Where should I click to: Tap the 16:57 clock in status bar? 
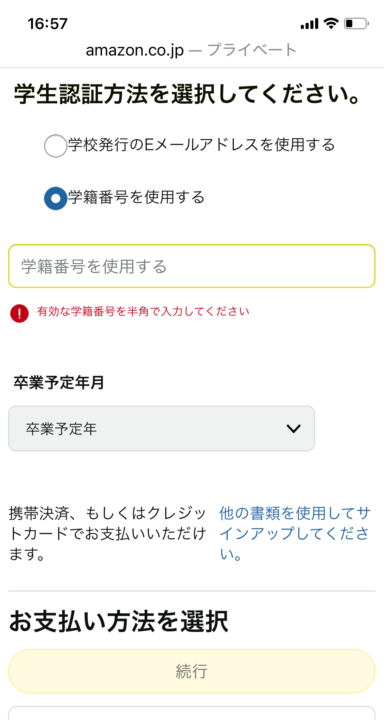[x=48, y=23]
